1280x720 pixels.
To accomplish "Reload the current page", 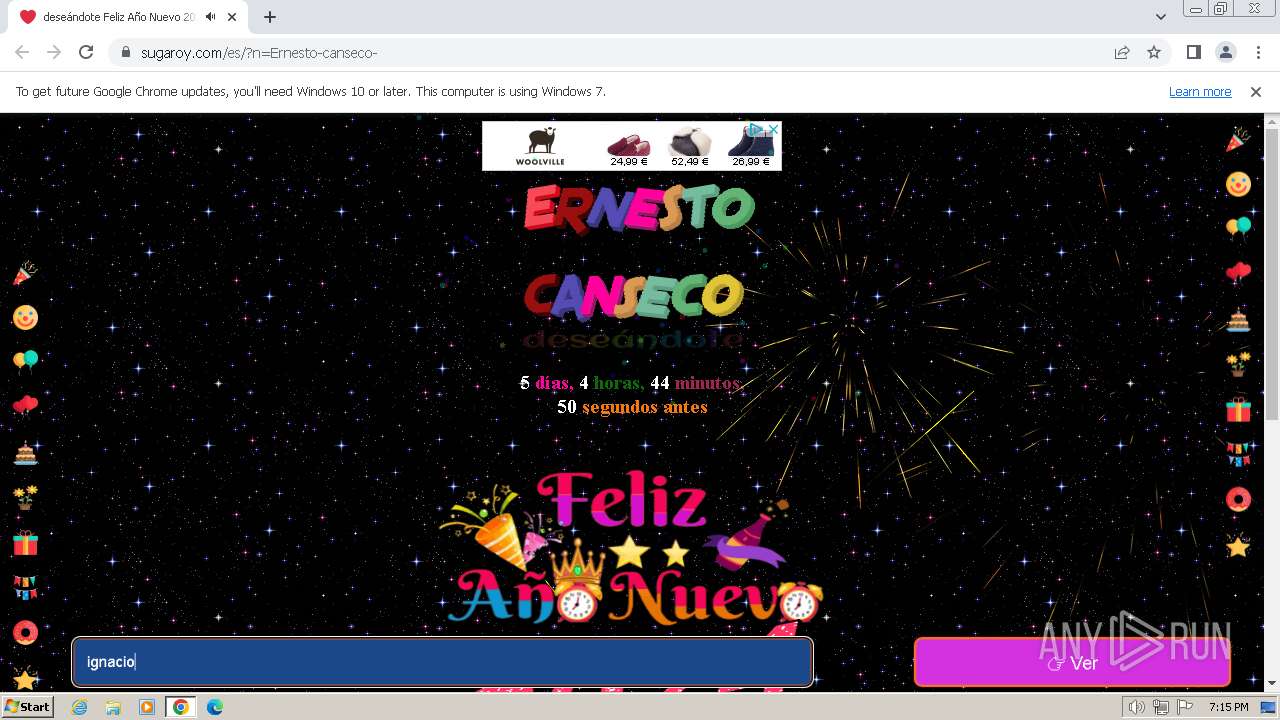I will (x=86, y=52).
